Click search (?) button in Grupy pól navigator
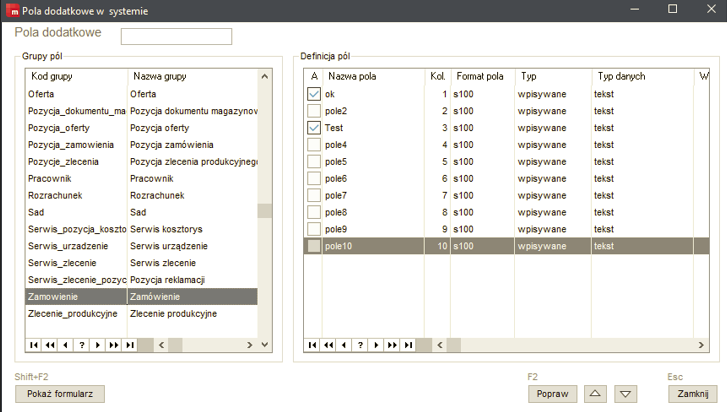Screen dimensions: 727x412 pos(81,344)
